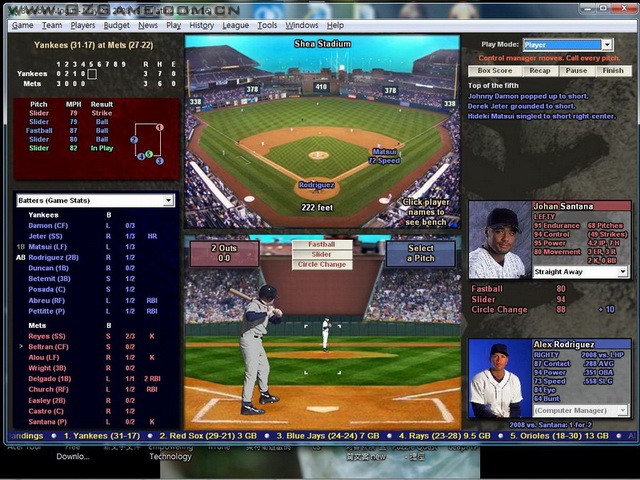Click 'Johnny Damon popped up' line
Image resolution: width=640 pixels, height=480 pixels.
pyautogui.click(x=528, y=96)
